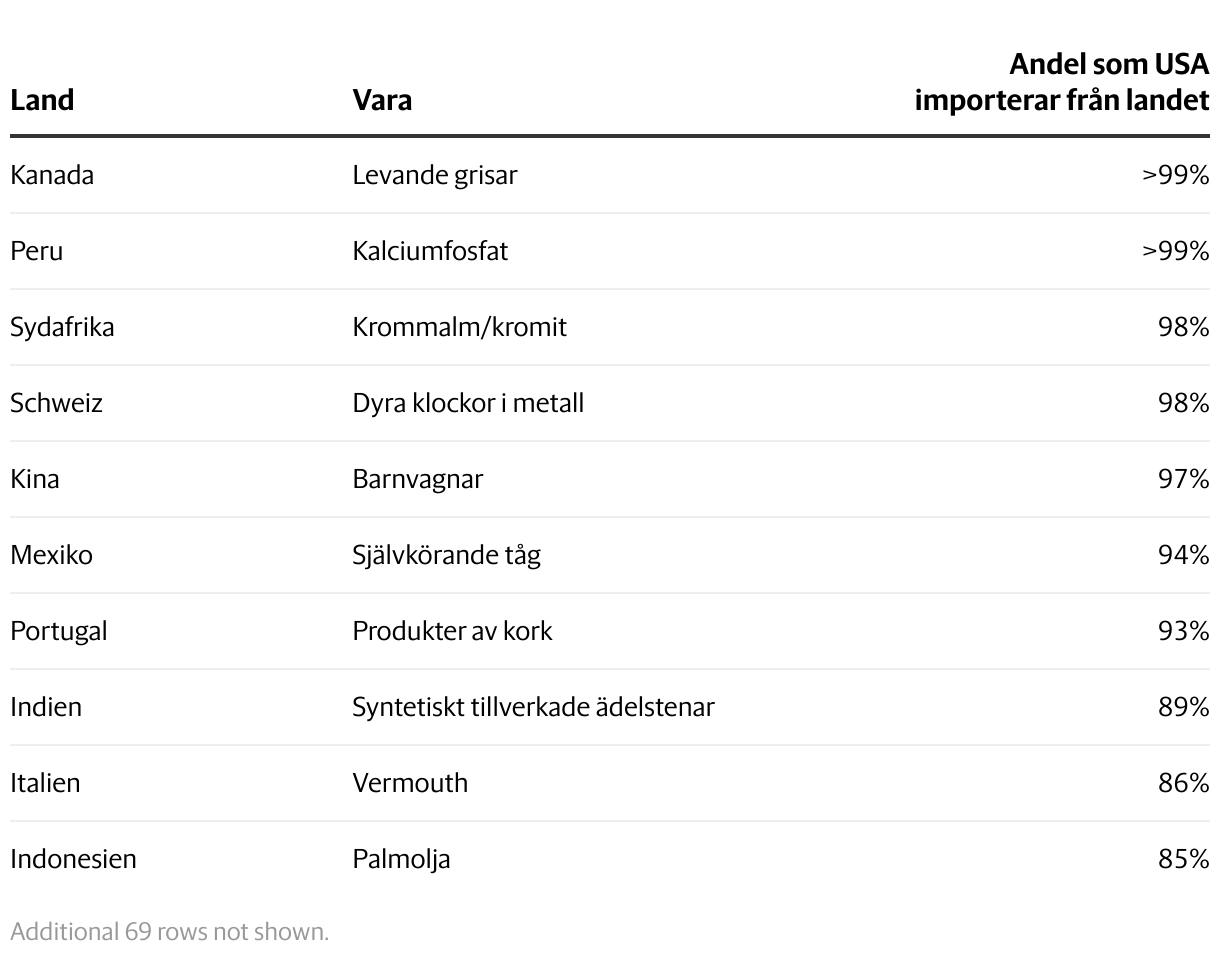Select the Sydafrika row cell

(62, 327)
